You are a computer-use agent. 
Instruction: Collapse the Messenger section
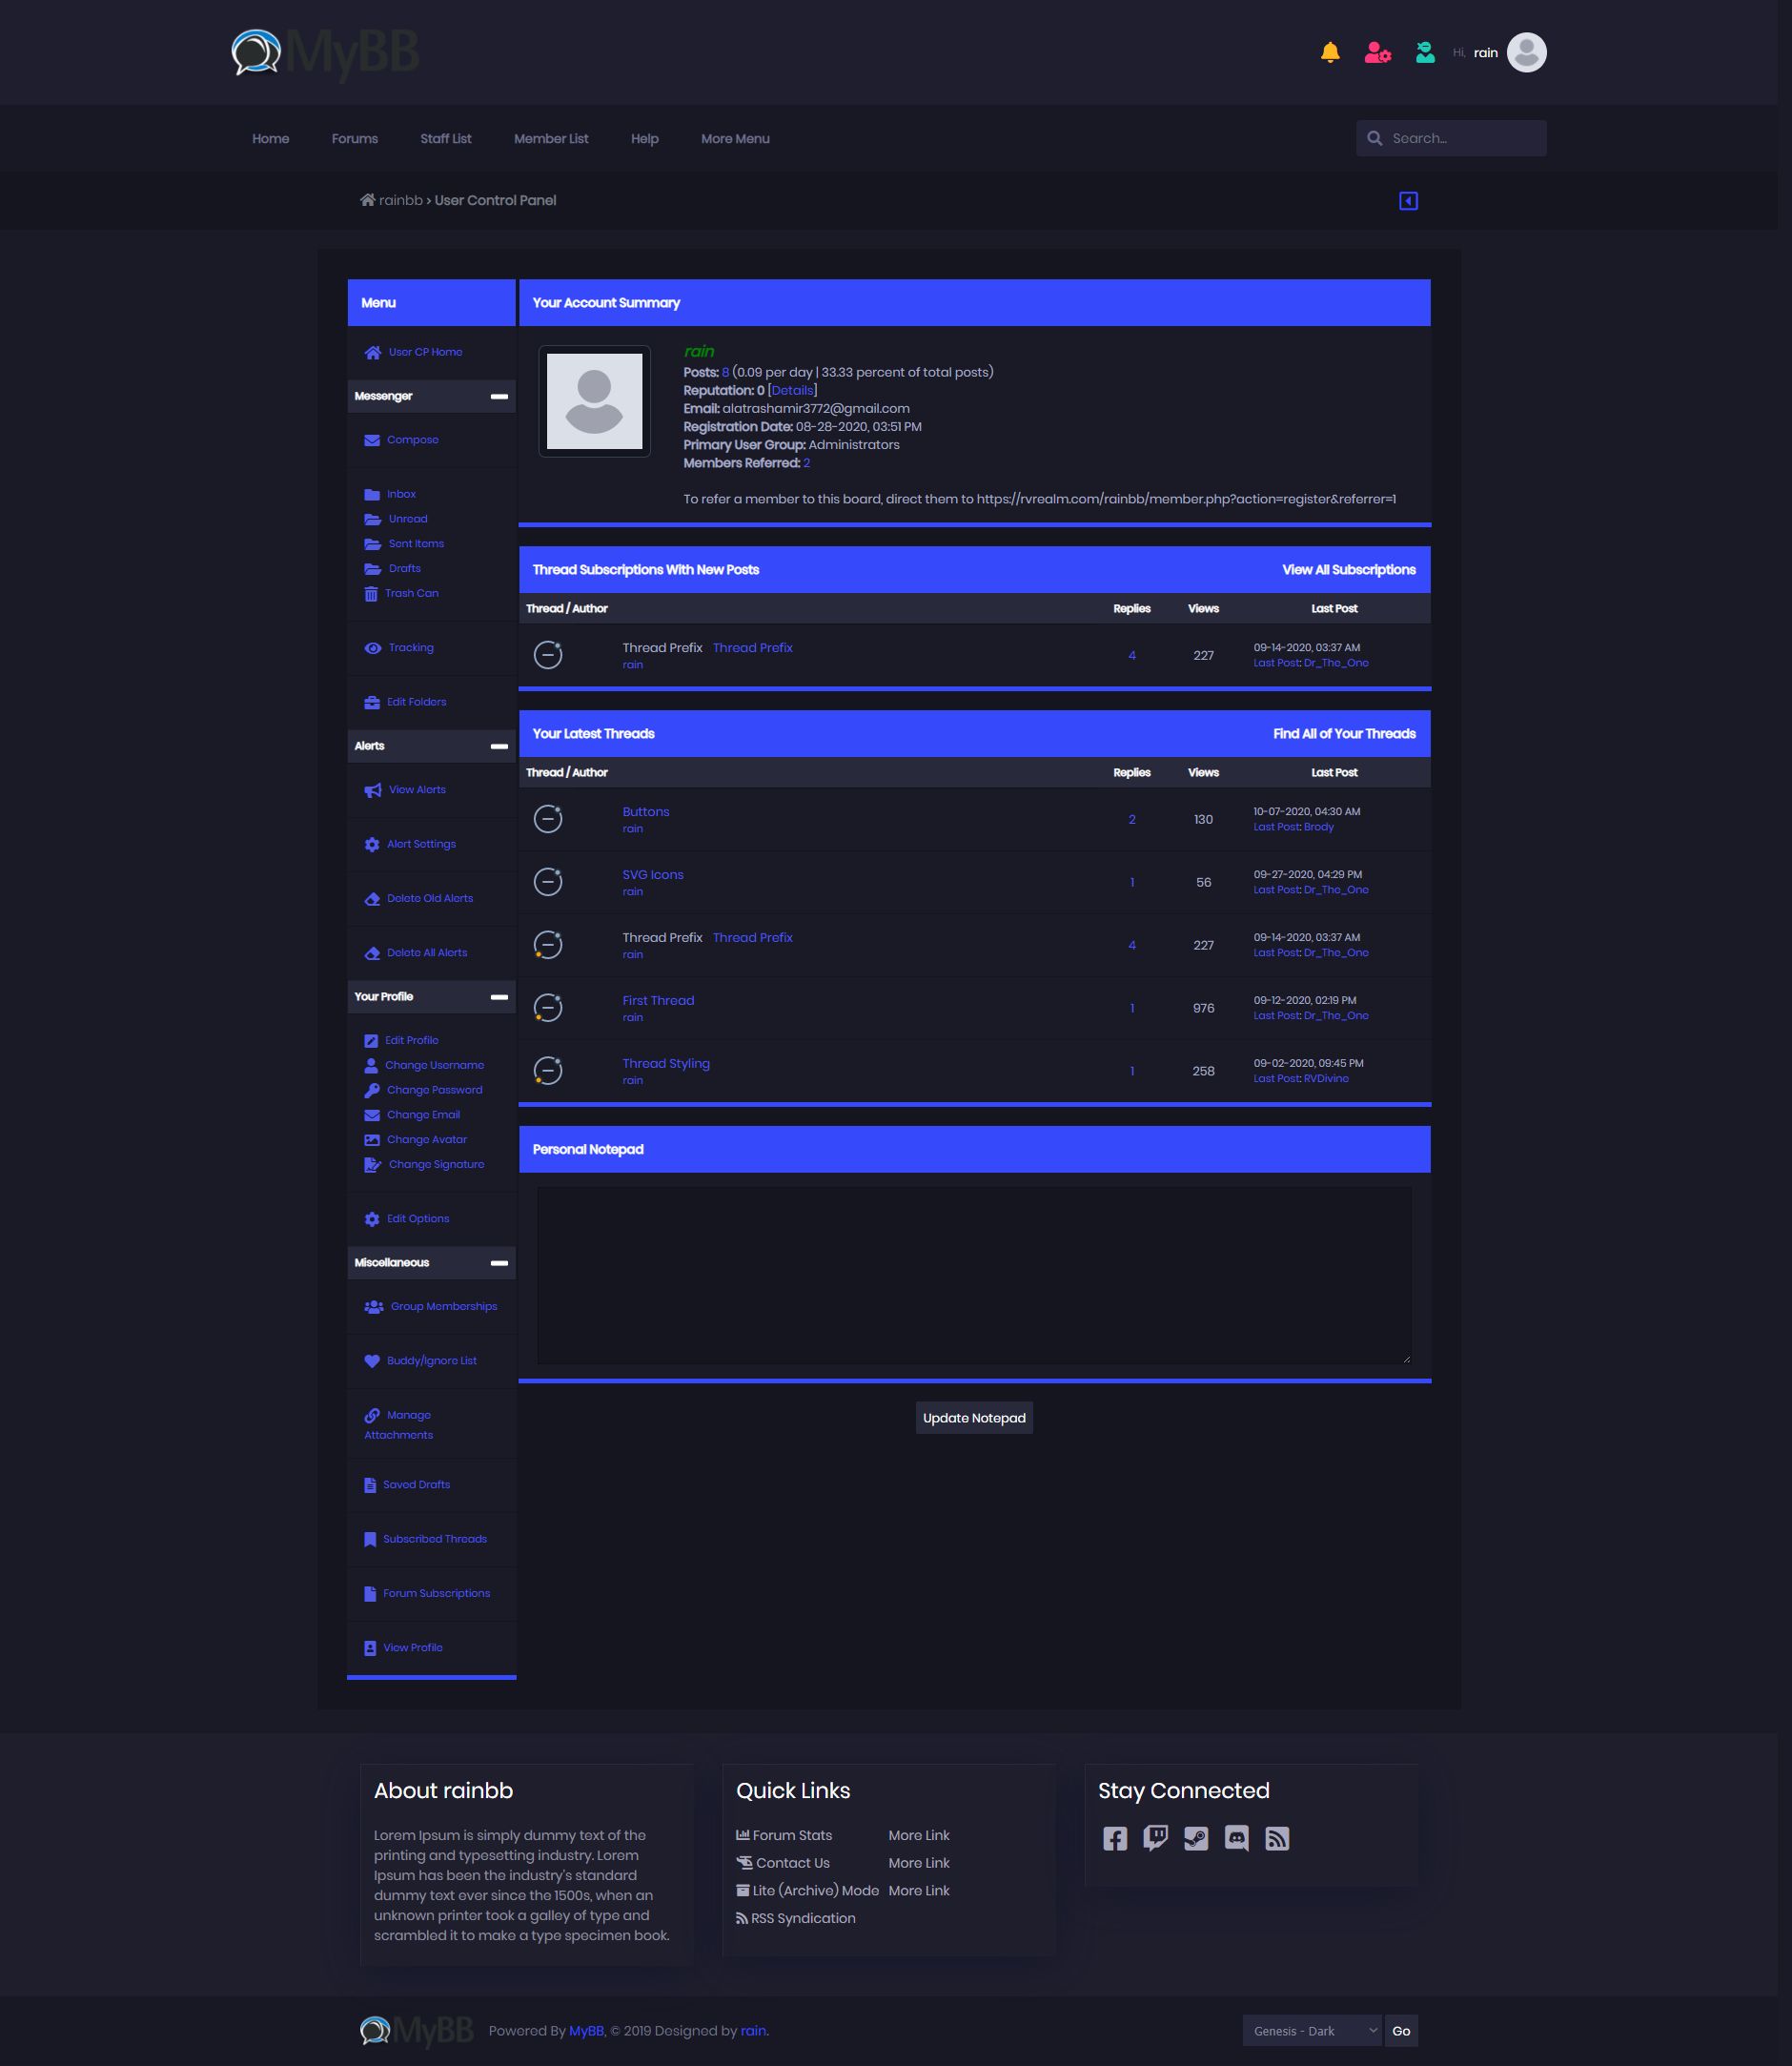coord(499,397)
